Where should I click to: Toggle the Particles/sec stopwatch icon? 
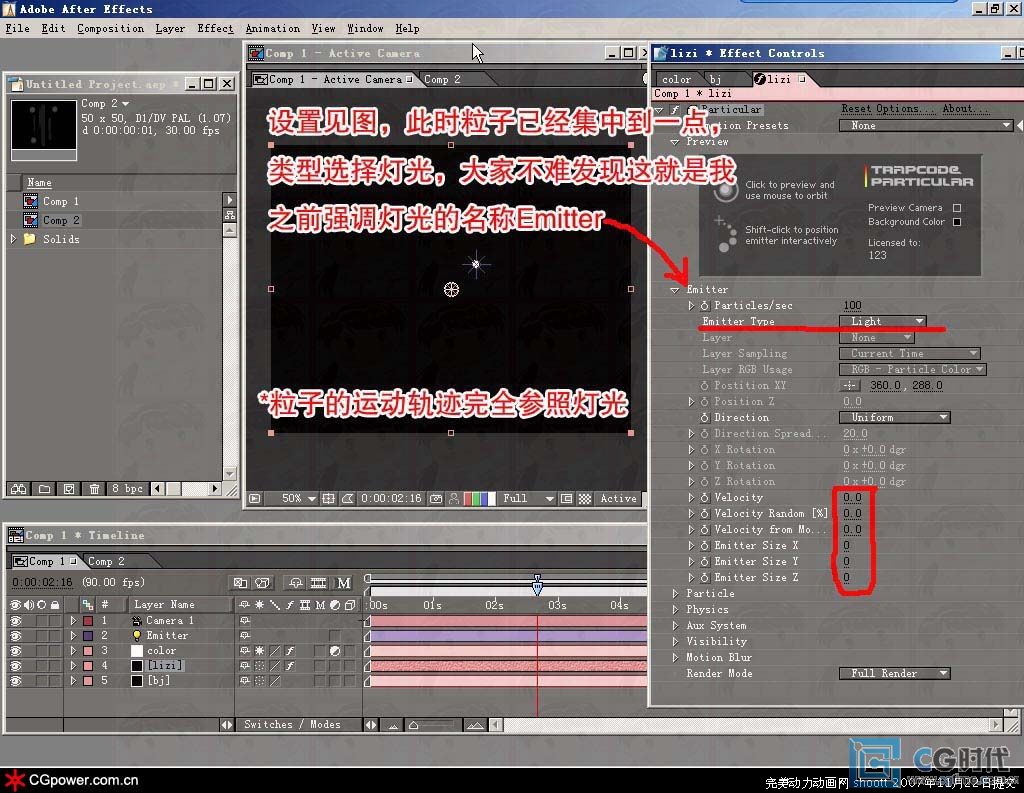pyautogui.click(x=705, y=306)
